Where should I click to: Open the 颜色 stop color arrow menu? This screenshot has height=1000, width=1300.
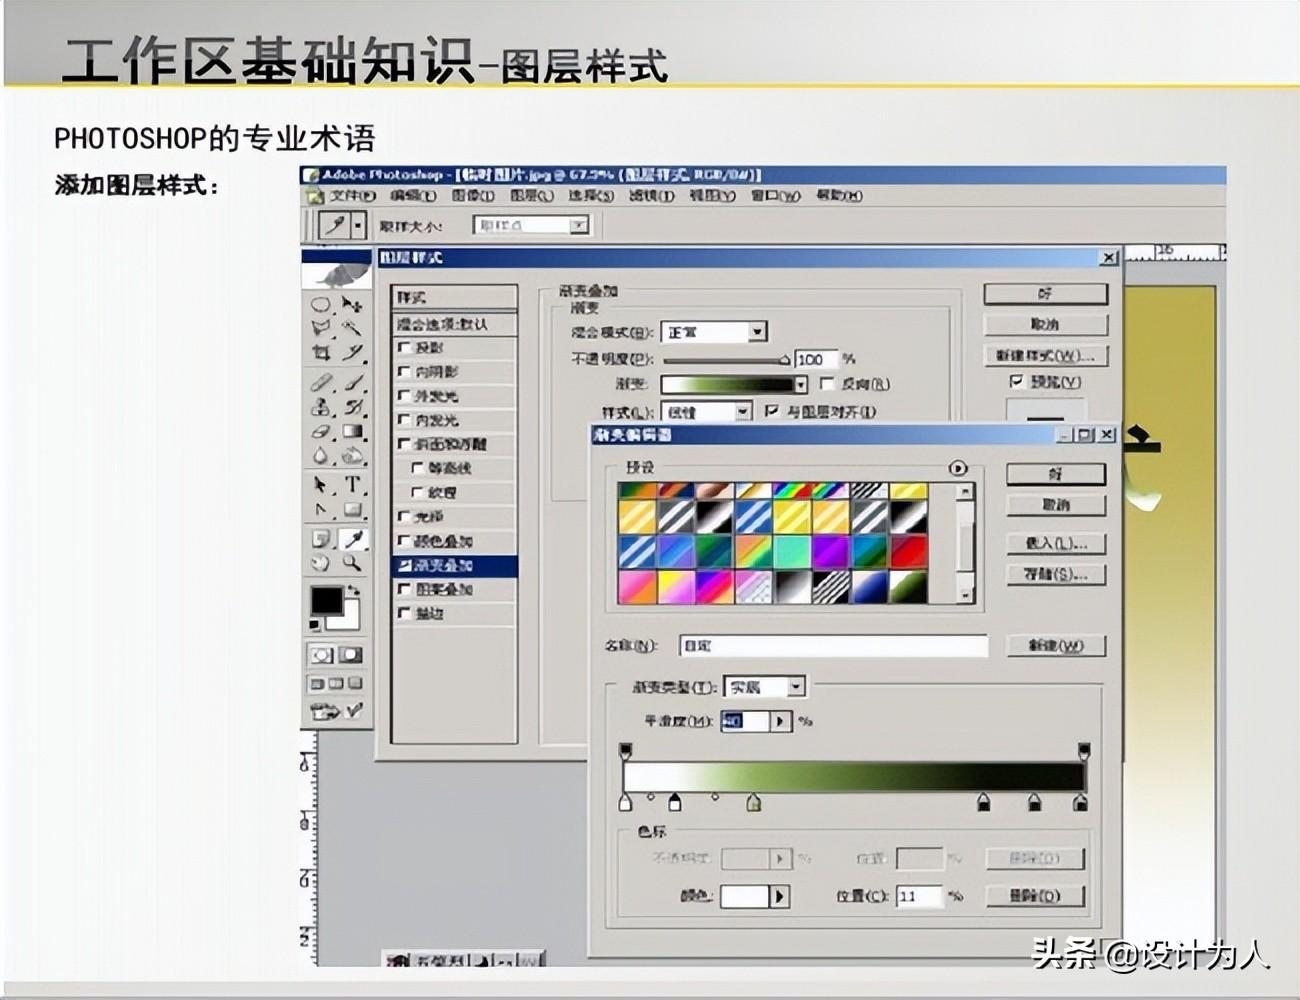click(x=780, y=896)
